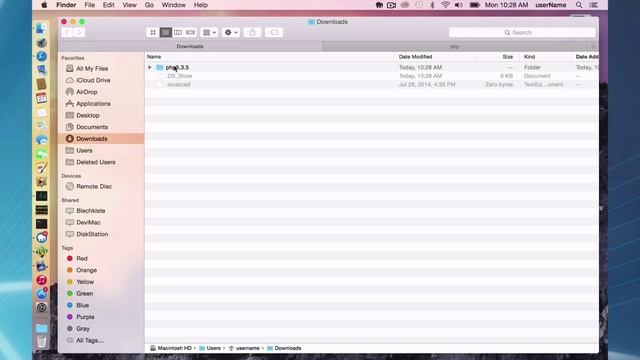Filter by Gray tag
640x360 pixels.
coord(83,329)
